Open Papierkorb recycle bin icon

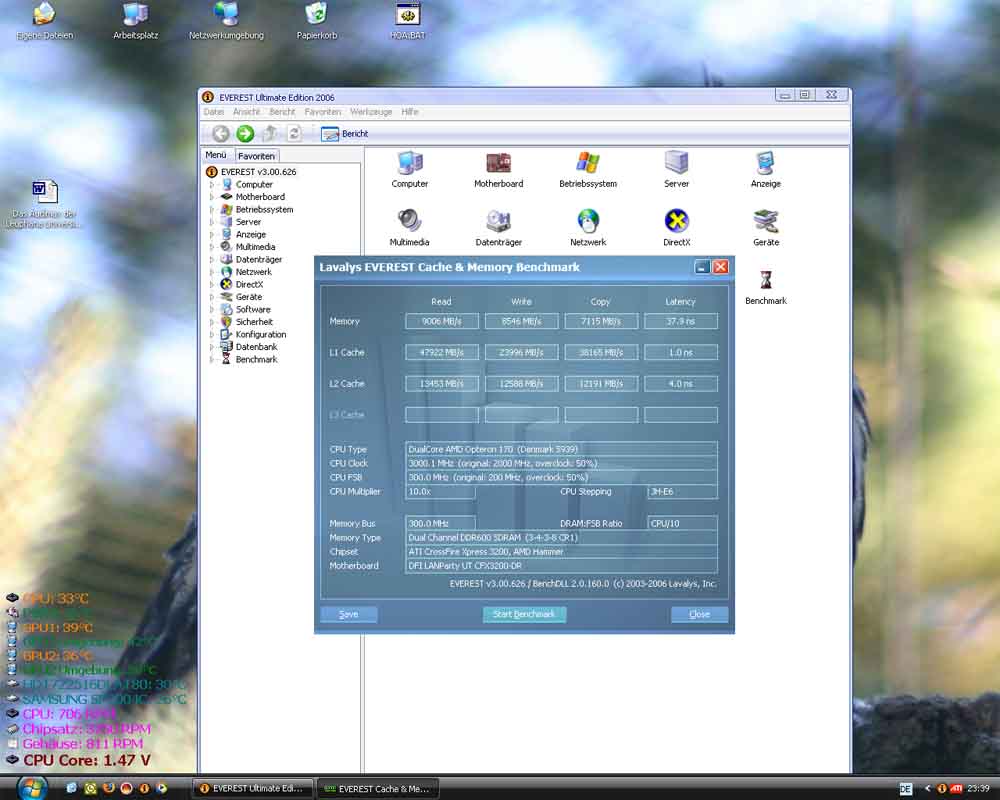coord(316,21)
